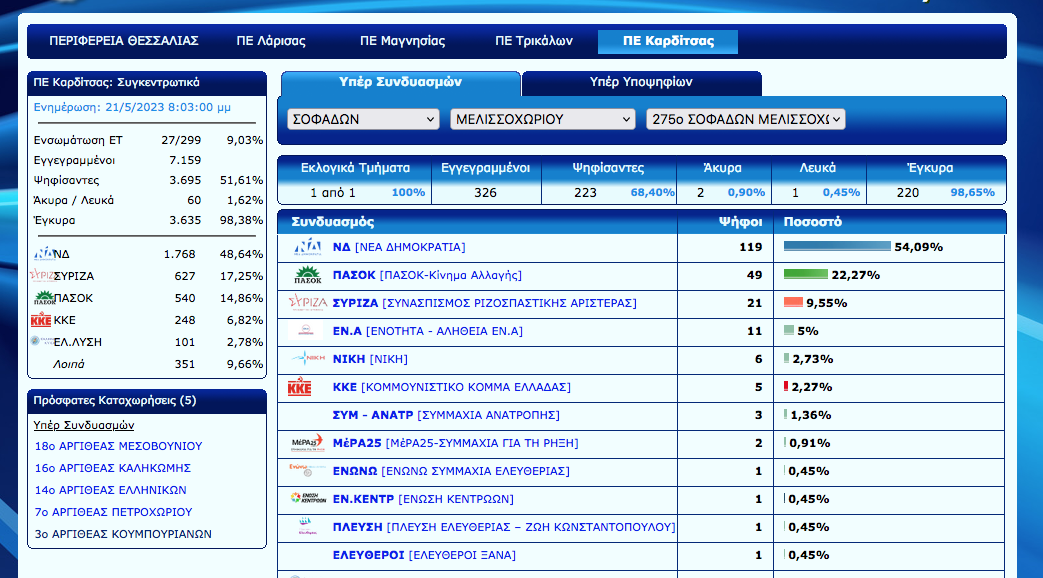The width and height of the screenshot is (1043, 578).
Task: Click the ΜέΡΑ25 party logo
Action: point(307,443)
